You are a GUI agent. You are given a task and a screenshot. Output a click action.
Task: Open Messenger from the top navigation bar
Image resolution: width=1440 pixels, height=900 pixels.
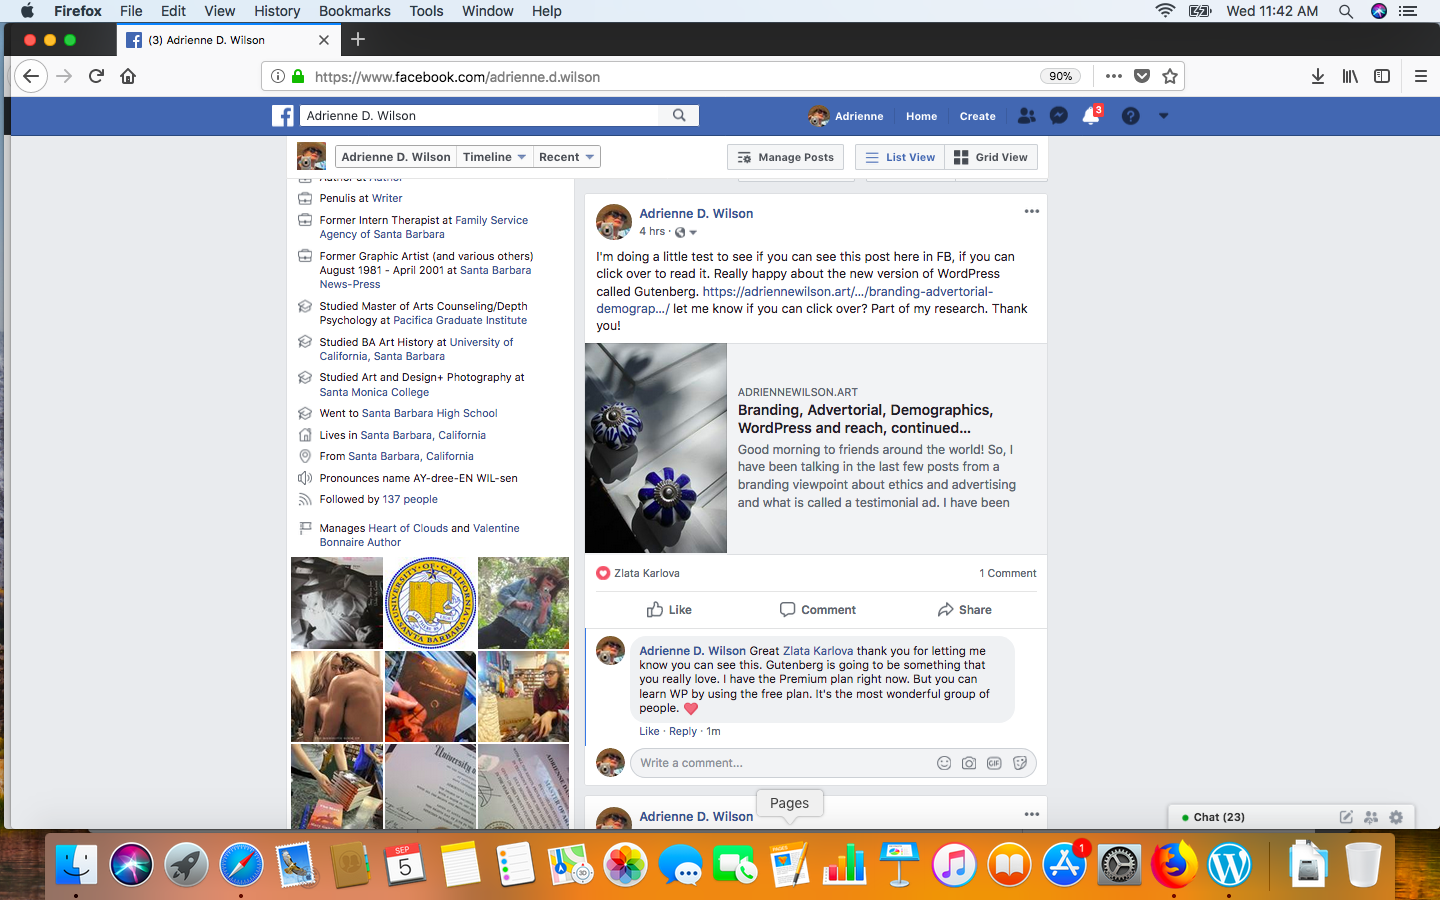click(x=1058, y=116)
